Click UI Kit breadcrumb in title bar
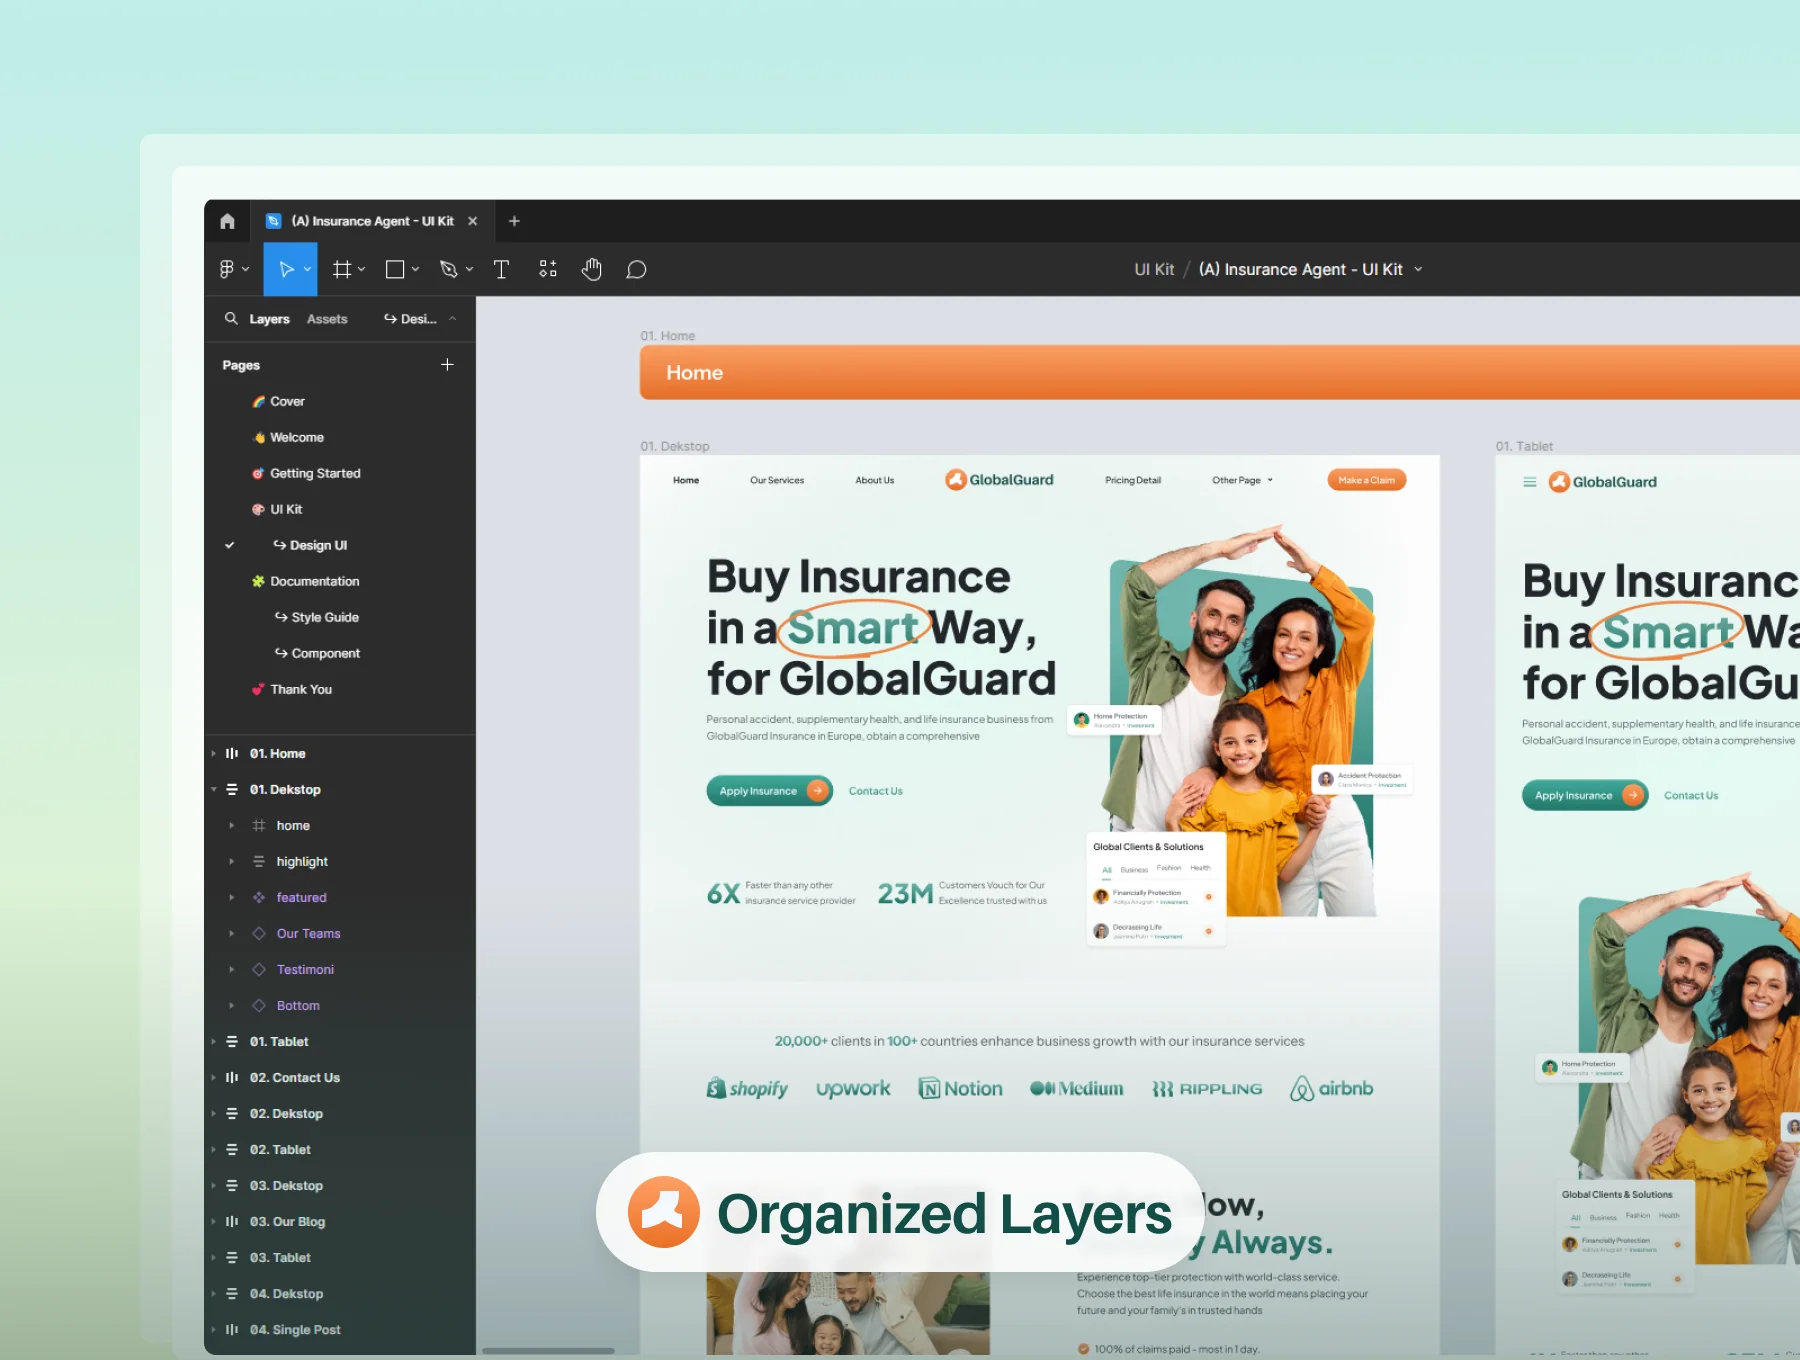 click(x=1154, y=269)
